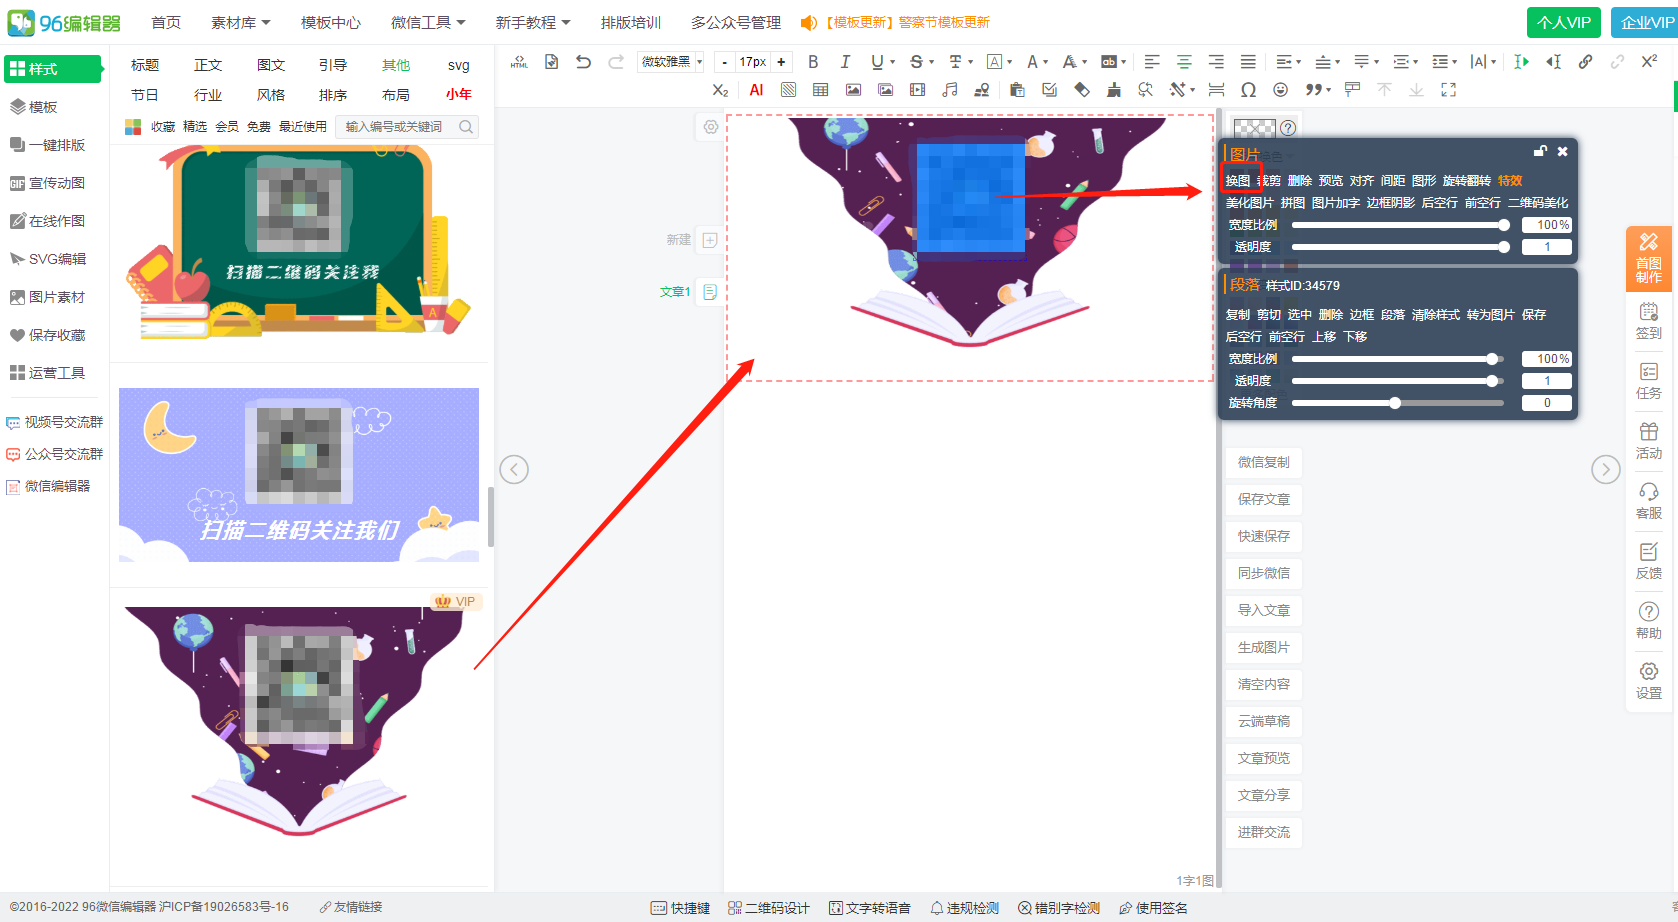Click the red AI writing icon
This screenshot has width=1678, height=922.
(756, 90)
